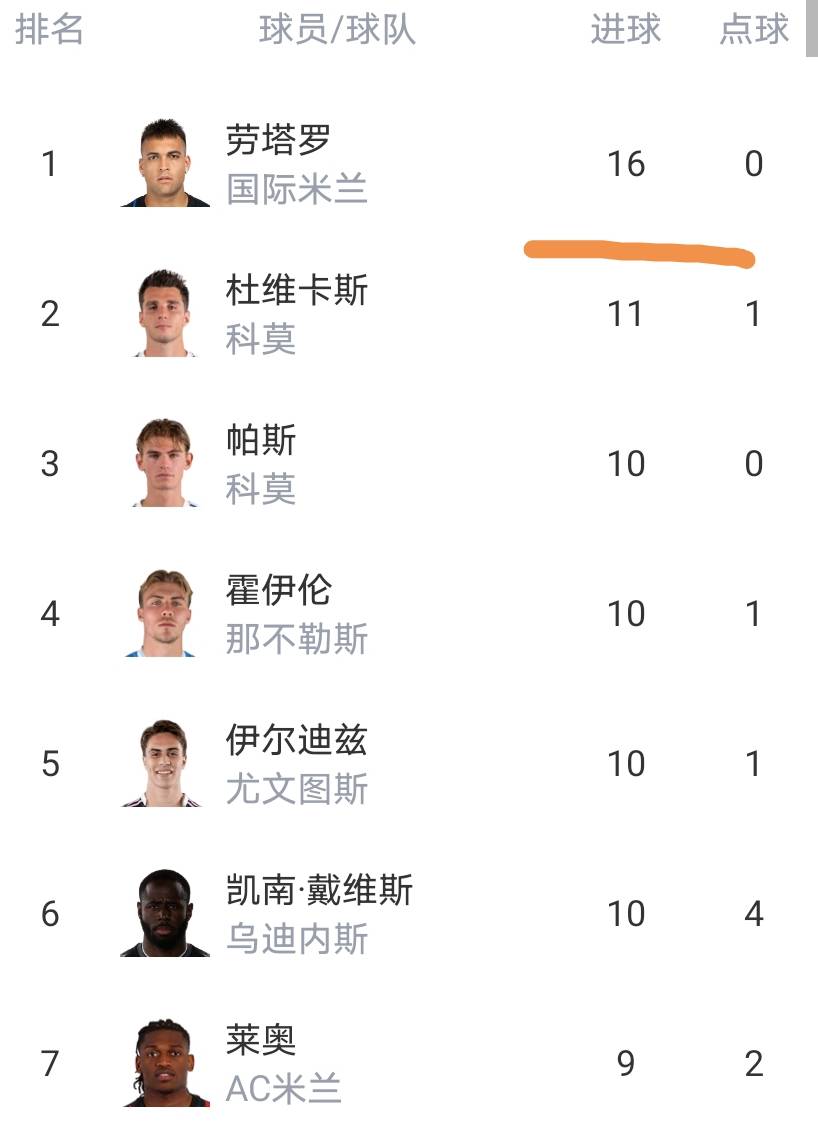818x1144 pixels.
Task: Sort by 点球 column header
Action: pos(754,30)
